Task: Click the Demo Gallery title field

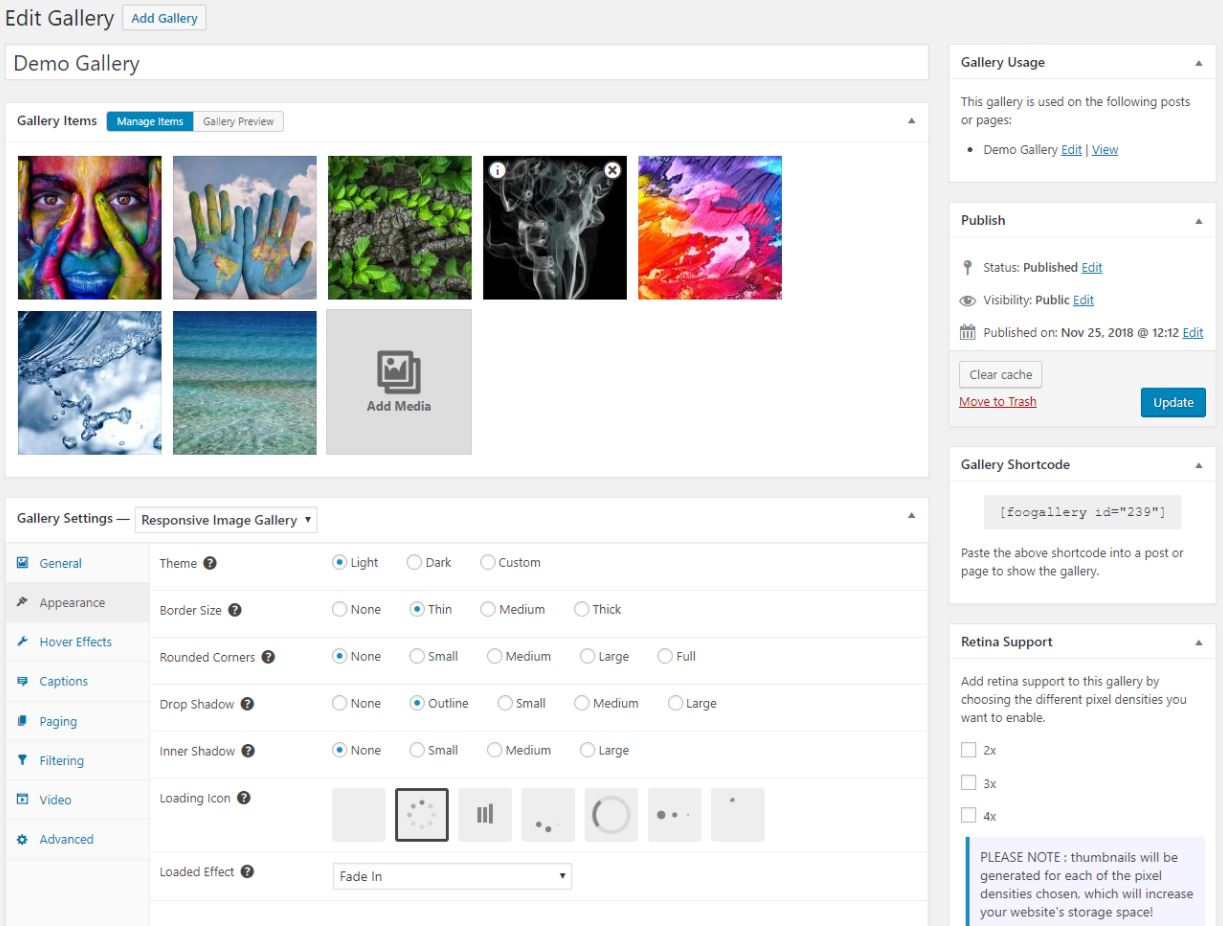Action: pyautogui.click(x=467, y=64)
